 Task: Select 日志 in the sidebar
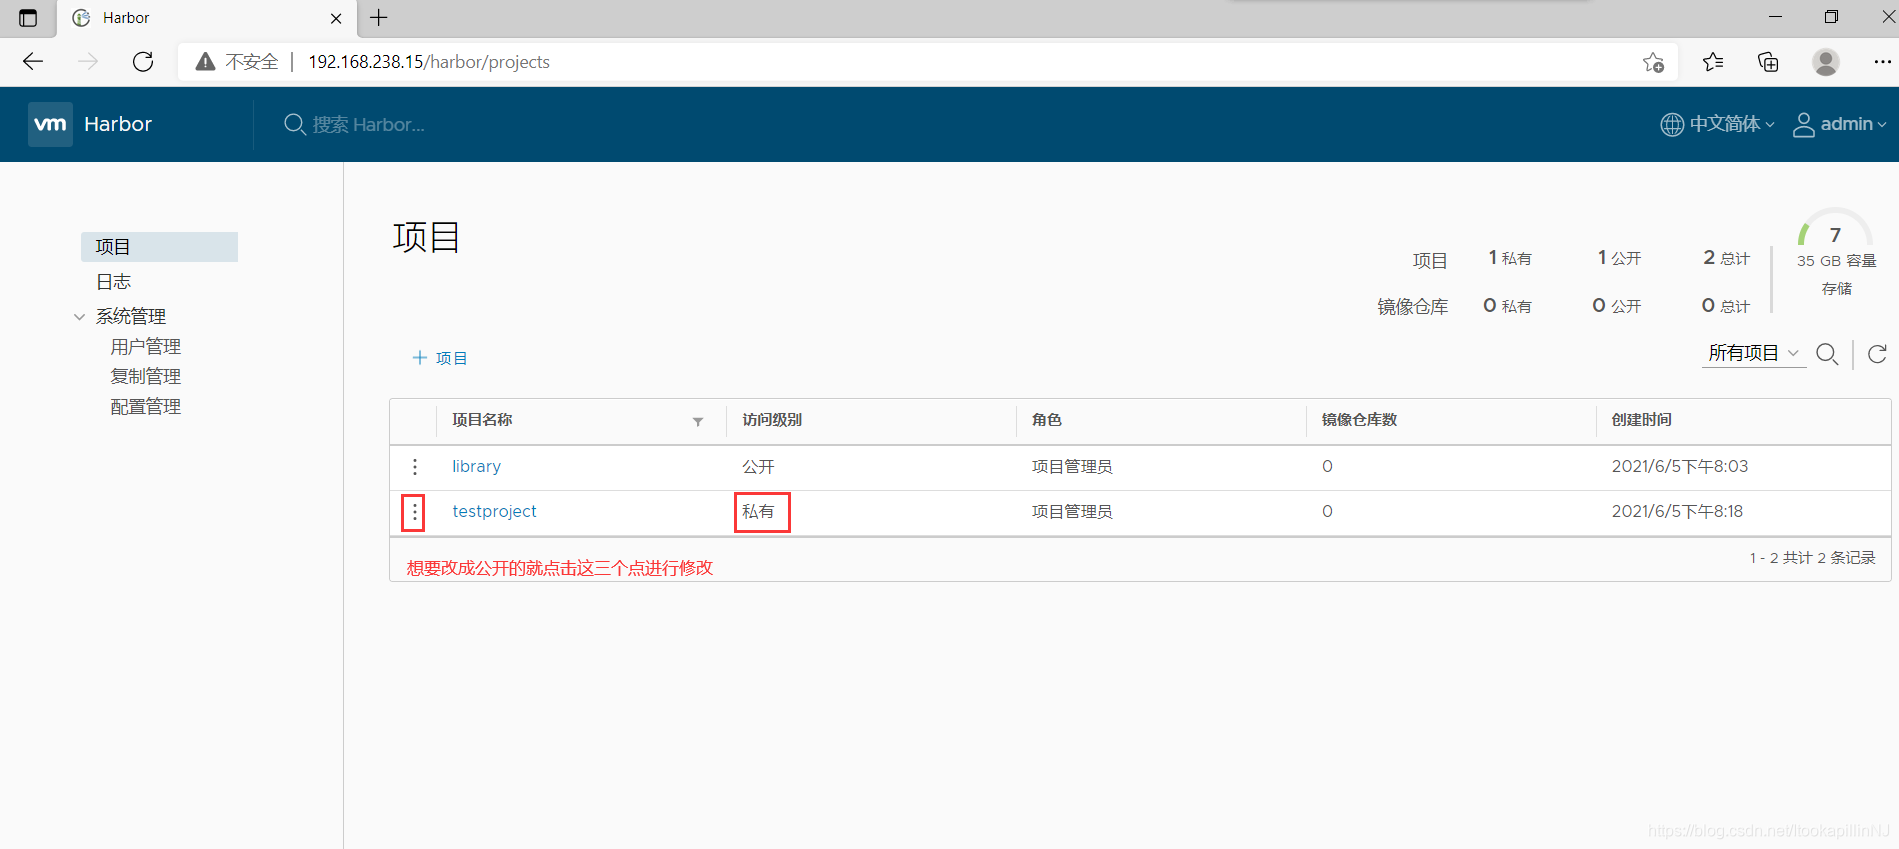114,282
